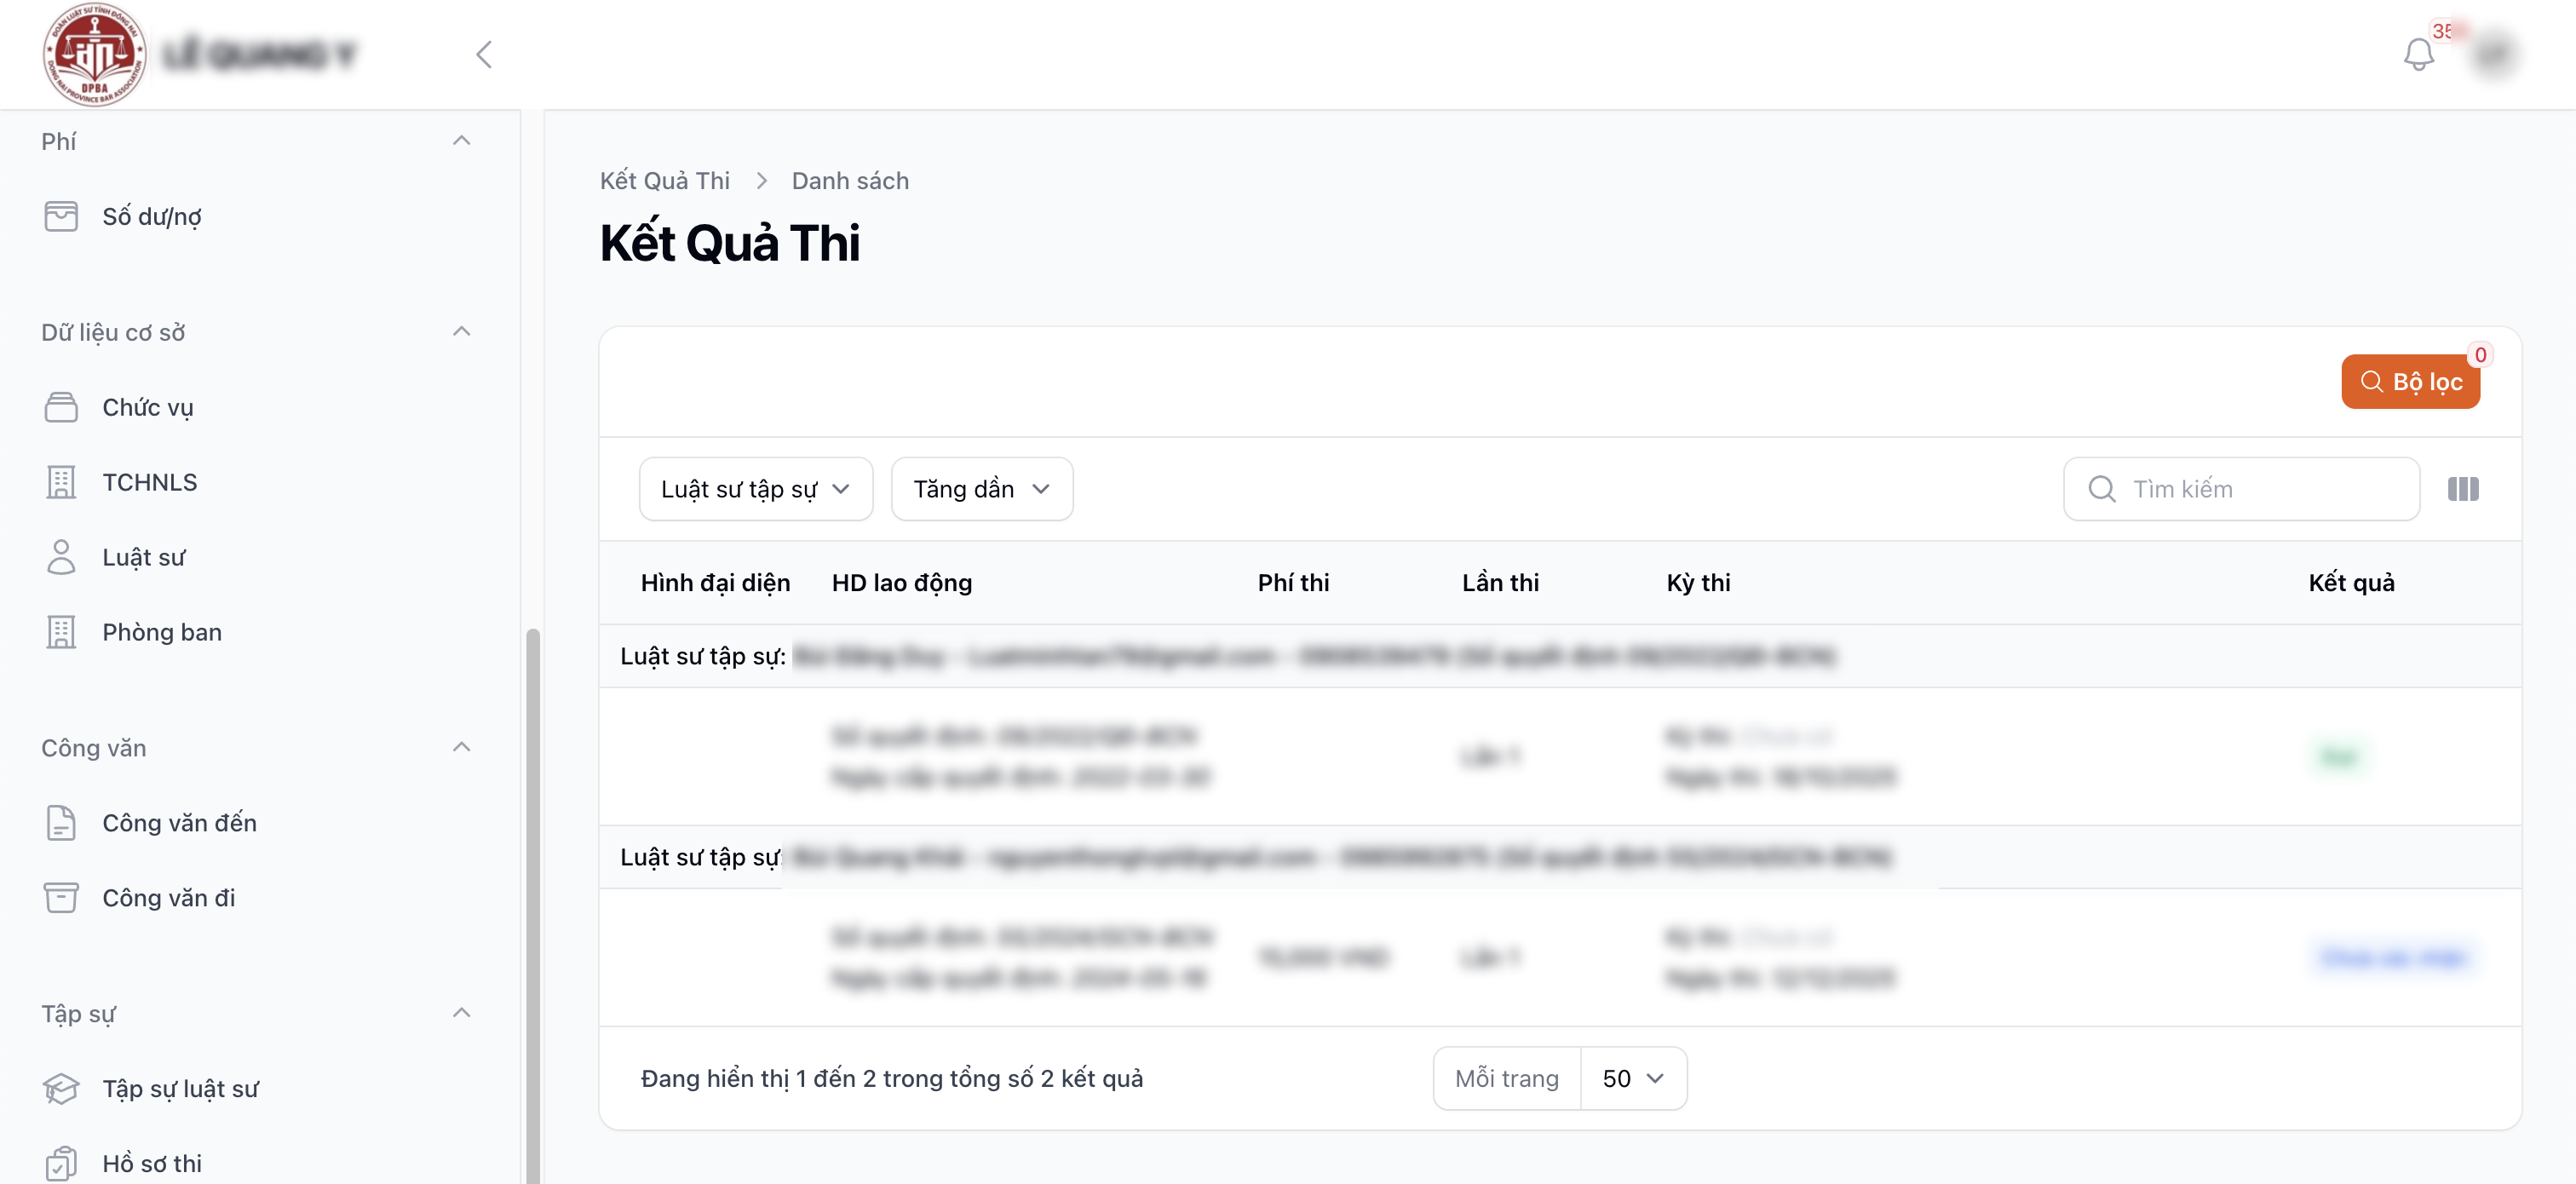The image size is (2576, 1184).
Task: Collapse the sidebar with the back chevron
Action: (x=484, y=54)
